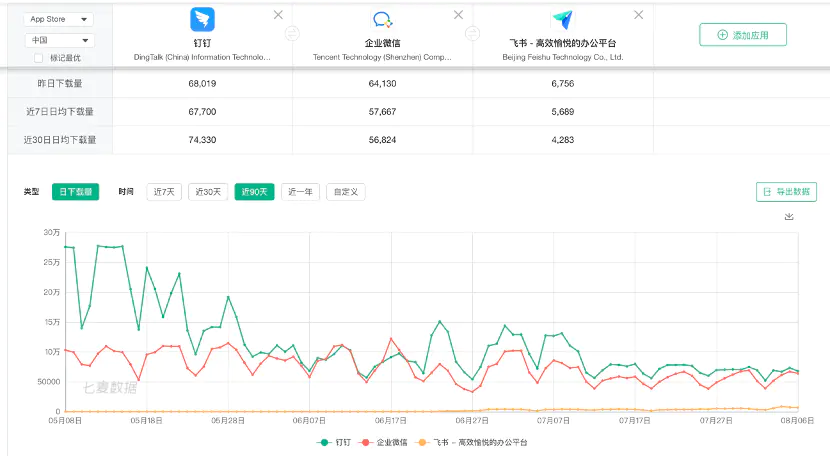Image resolution: width=830 pixels, height=456 pixels.
Task: Open the 中国 country dropdown
Action: [x=59, y=40]
